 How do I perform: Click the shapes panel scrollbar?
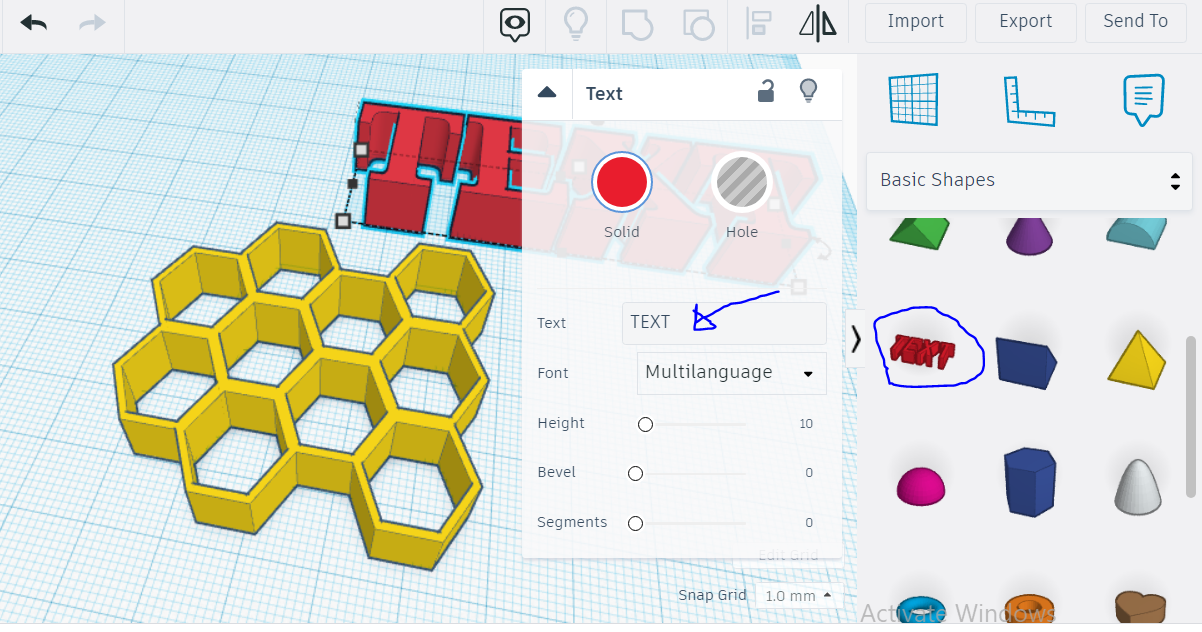[x=1190, y=415]
